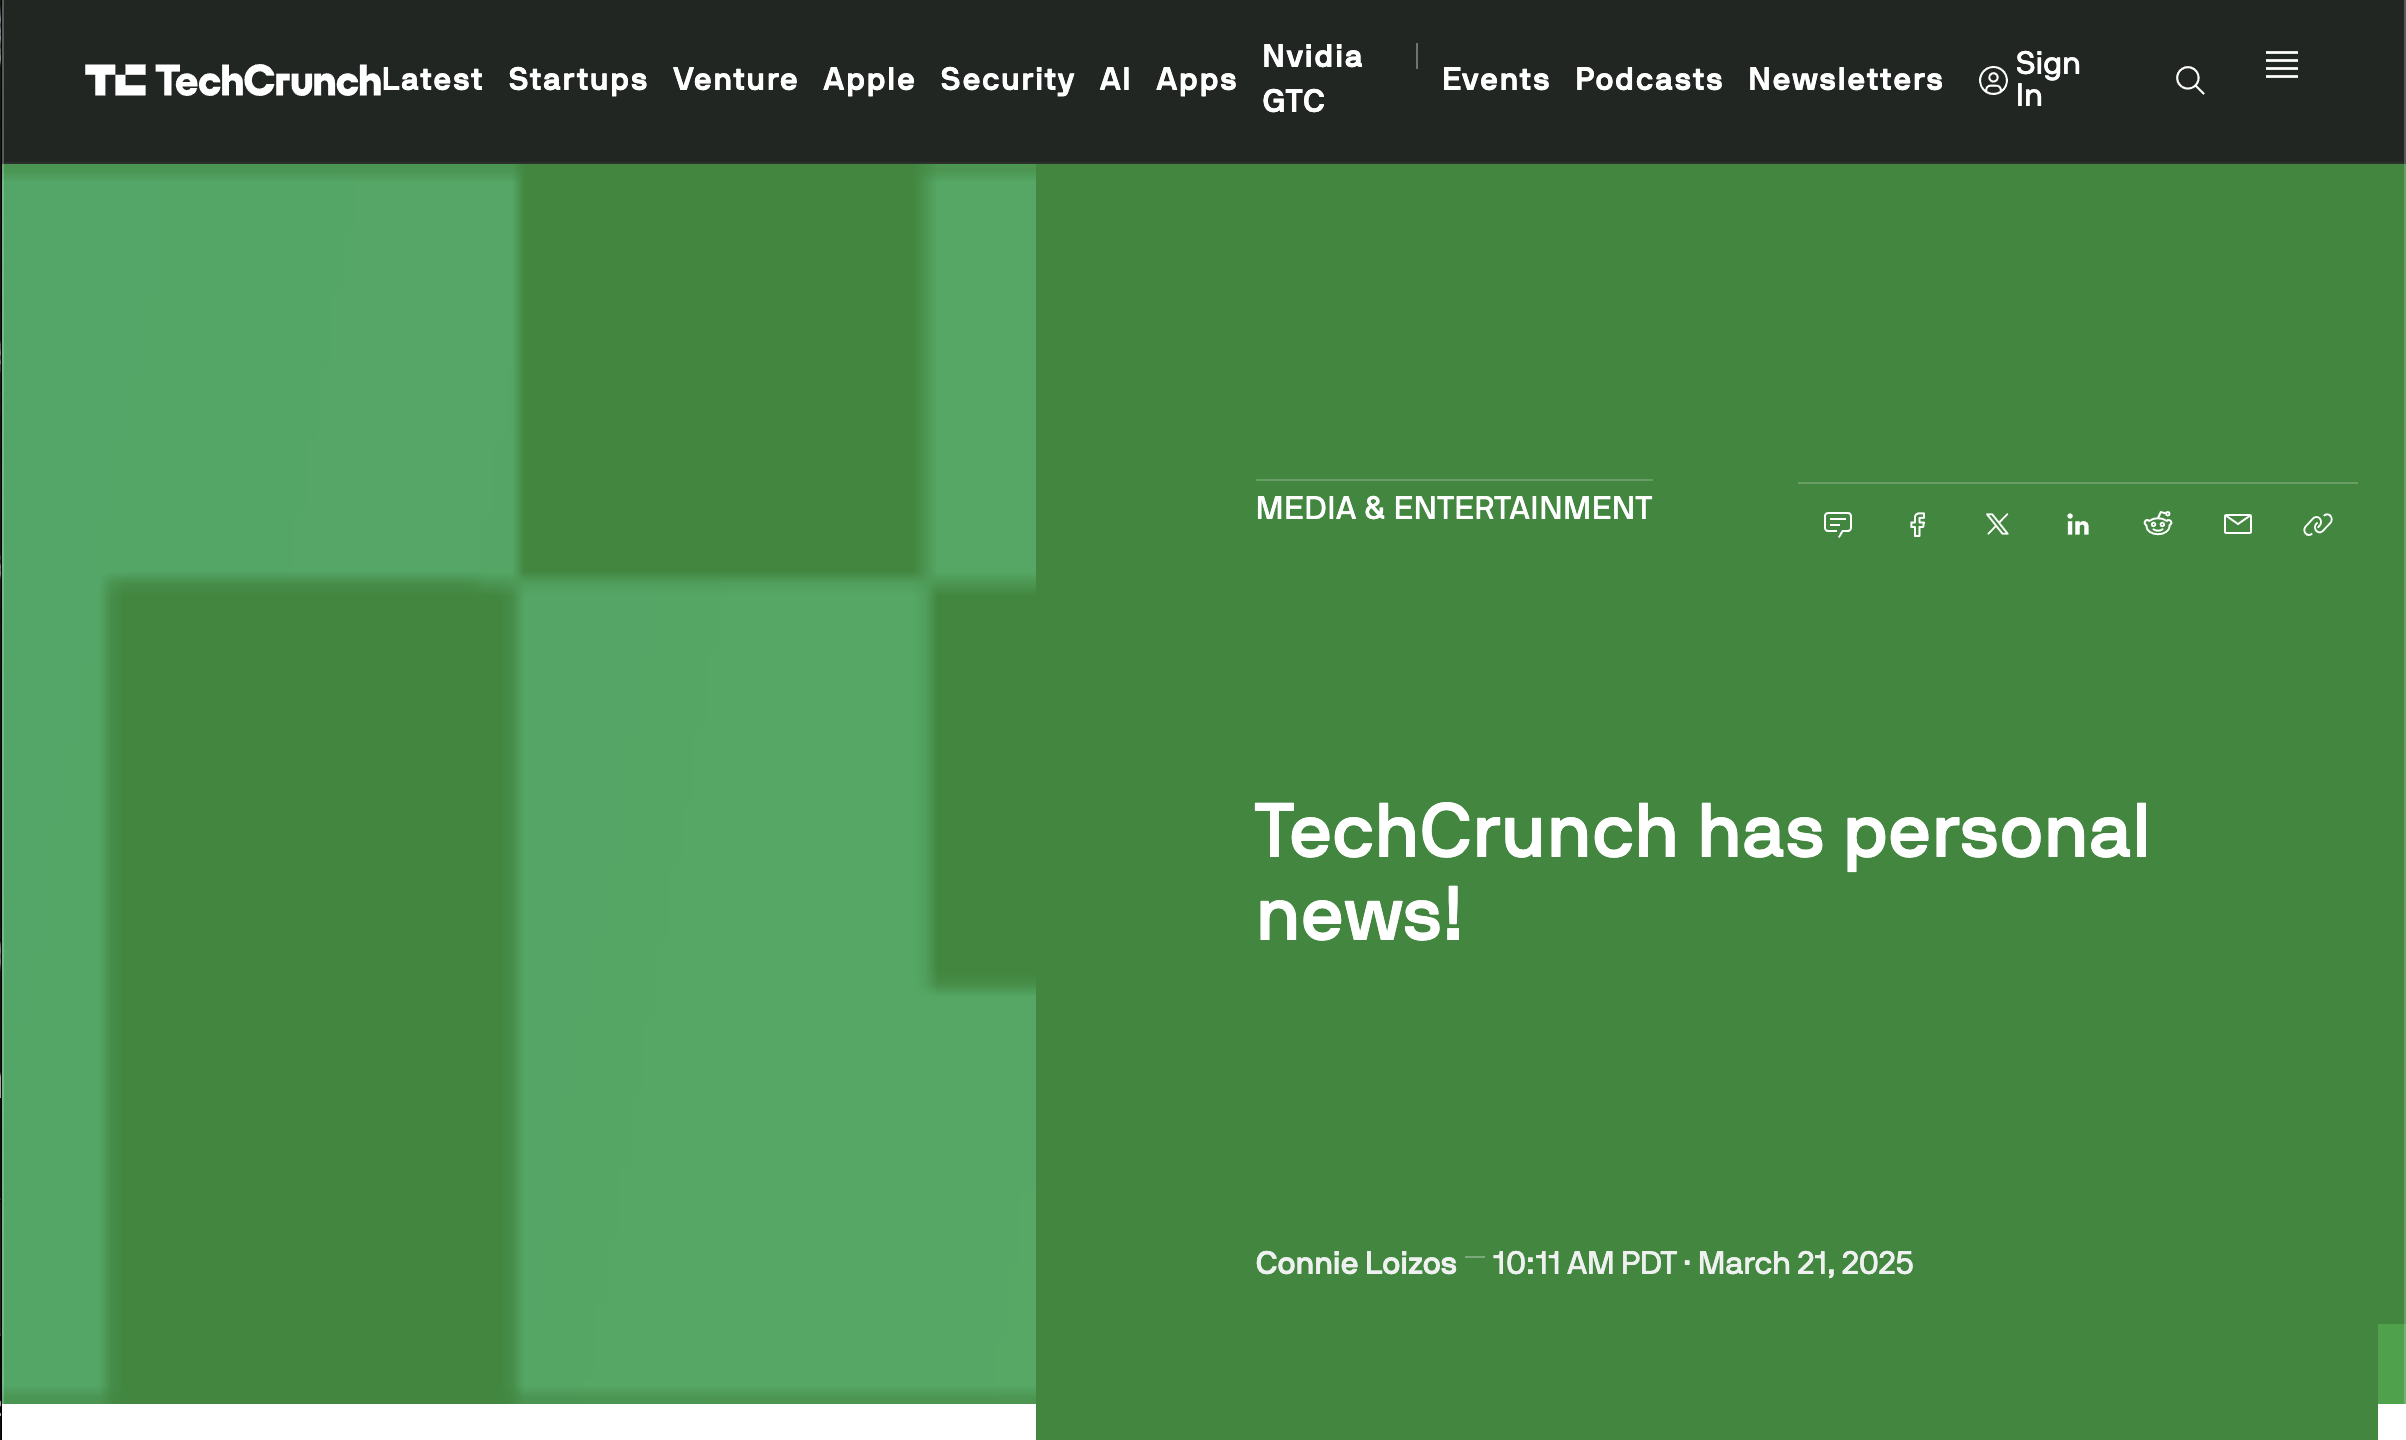The height and width of the screenshot is (1440, 2406).
Task: Click the green checkered article hero image
Action: (x=518, y=784)
